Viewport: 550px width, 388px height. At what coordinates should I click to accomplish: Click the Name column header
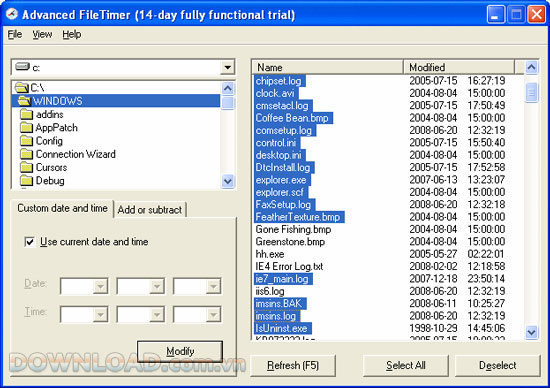pyautogui.click(x=328, y=67)
